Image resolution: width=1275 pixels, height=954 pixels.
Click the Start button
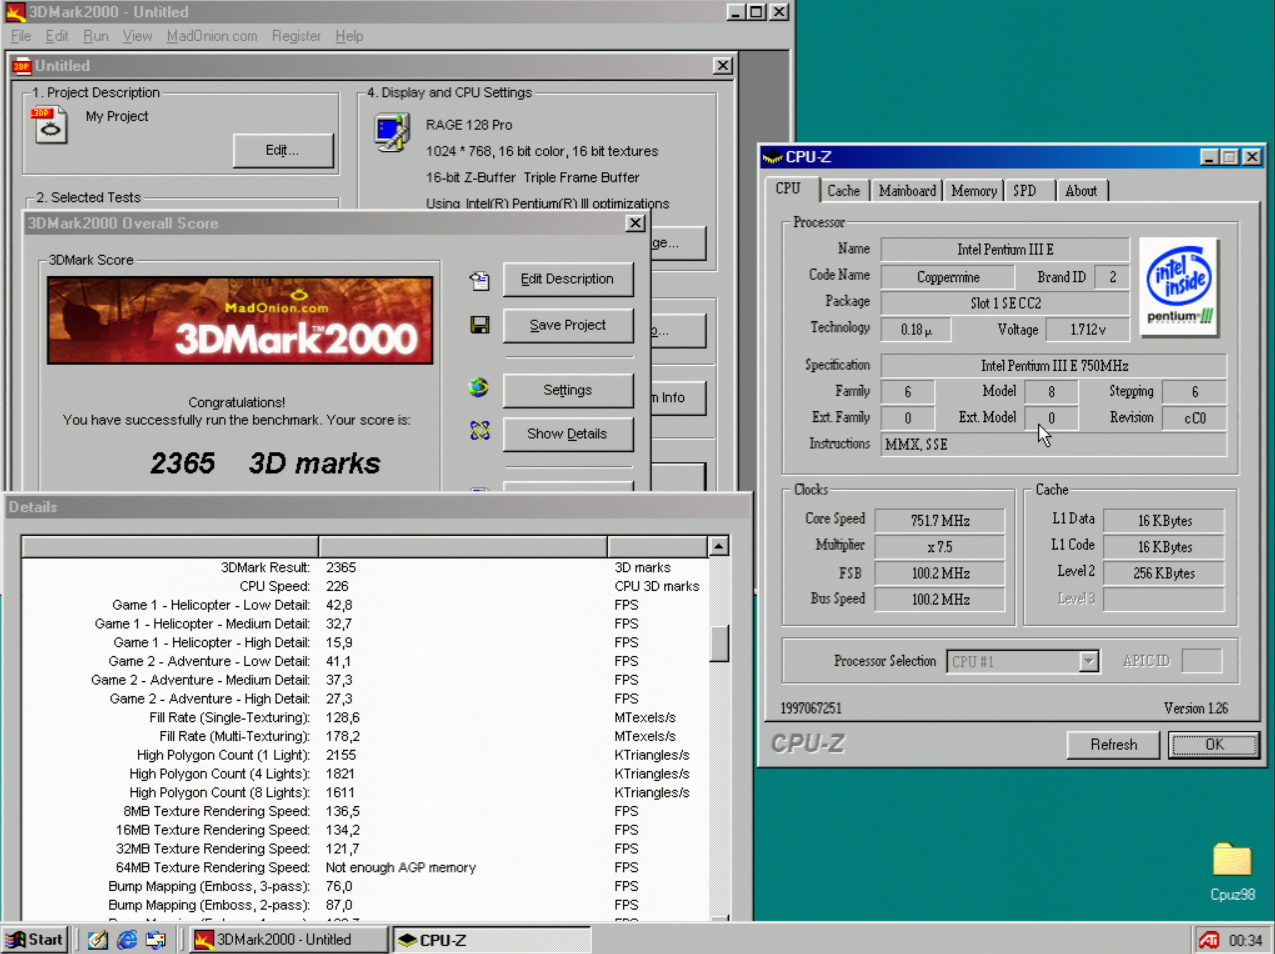click(x=35, y=940)
